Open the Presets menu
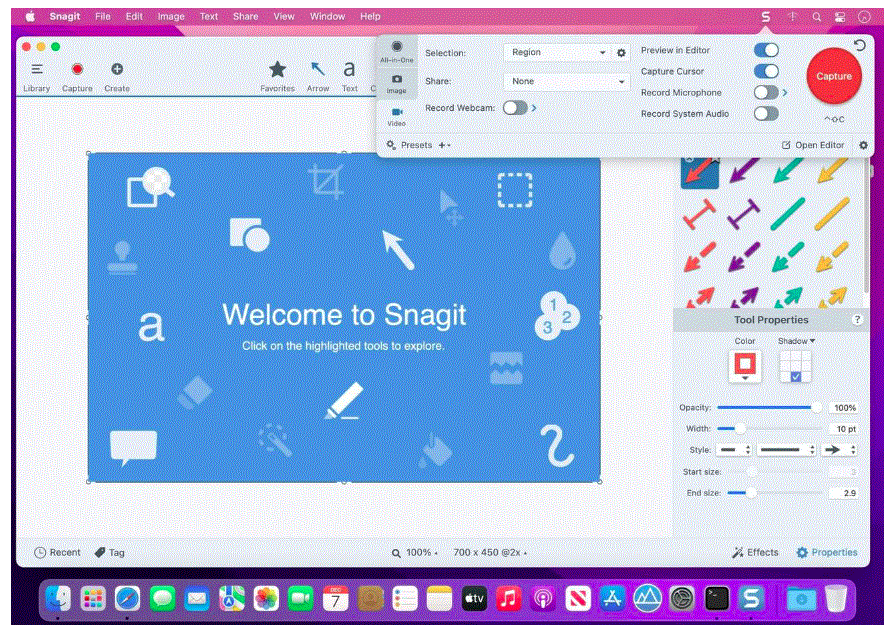This screenshot has height=635, width=895. coord(409,145)
